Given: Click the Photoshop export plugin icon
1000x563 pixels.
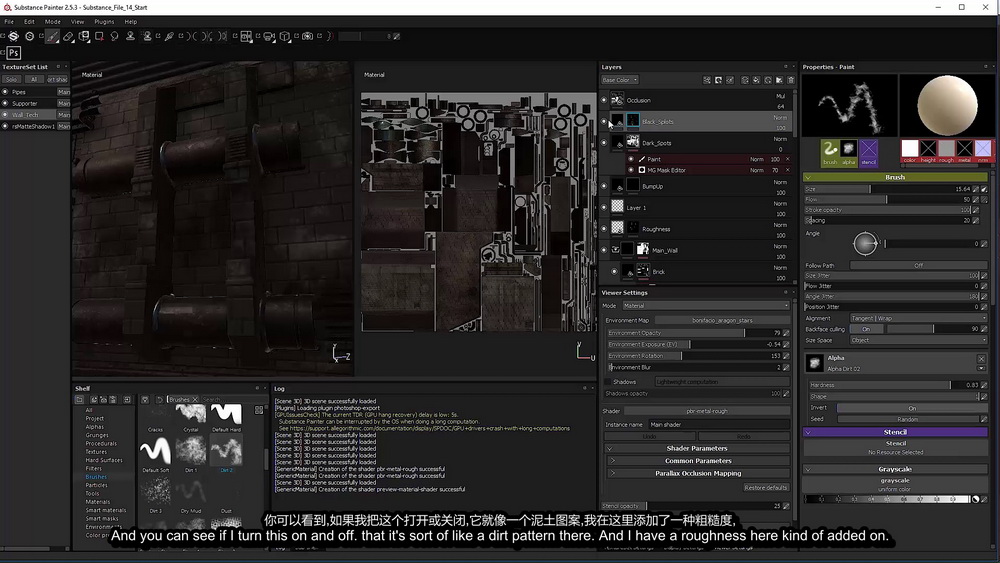Looking at the screenshot, I should coord(13,53).
